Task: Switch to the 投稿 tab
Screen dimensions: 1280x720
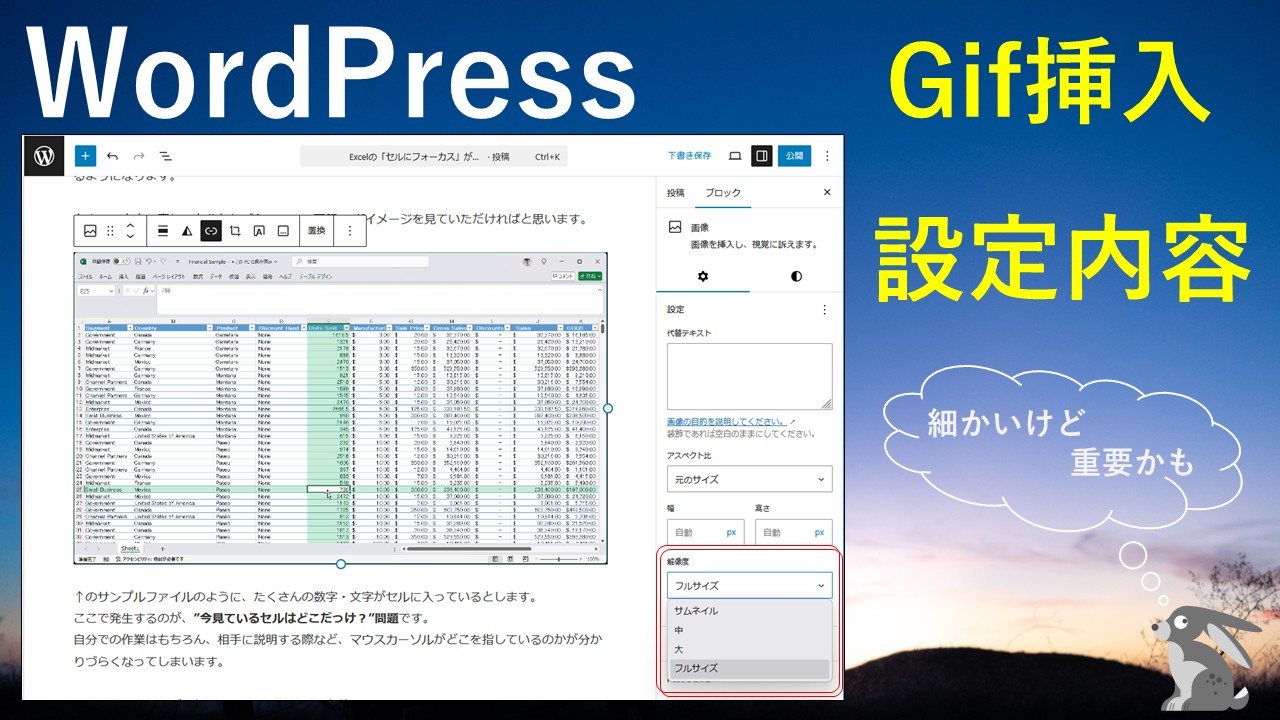Action: pos(676,193)
